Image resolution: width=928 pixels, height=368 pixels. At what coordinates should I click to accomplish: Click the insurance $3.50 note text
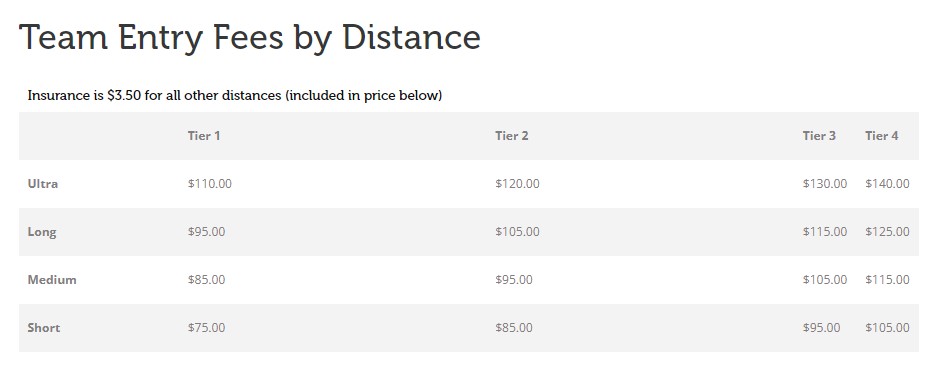pos(235,95)
